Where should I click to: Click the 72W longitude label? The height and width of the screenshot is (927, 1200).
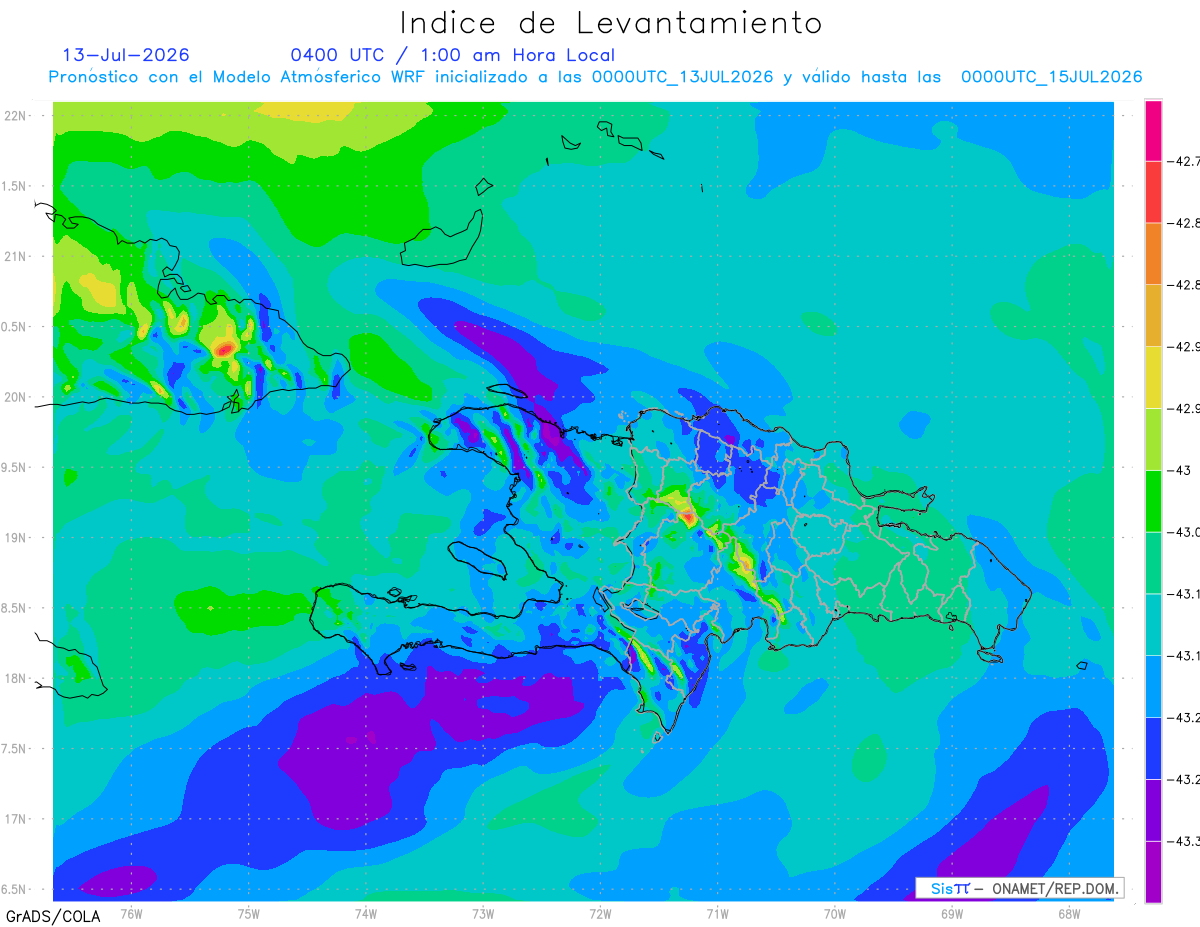(600, 913)
